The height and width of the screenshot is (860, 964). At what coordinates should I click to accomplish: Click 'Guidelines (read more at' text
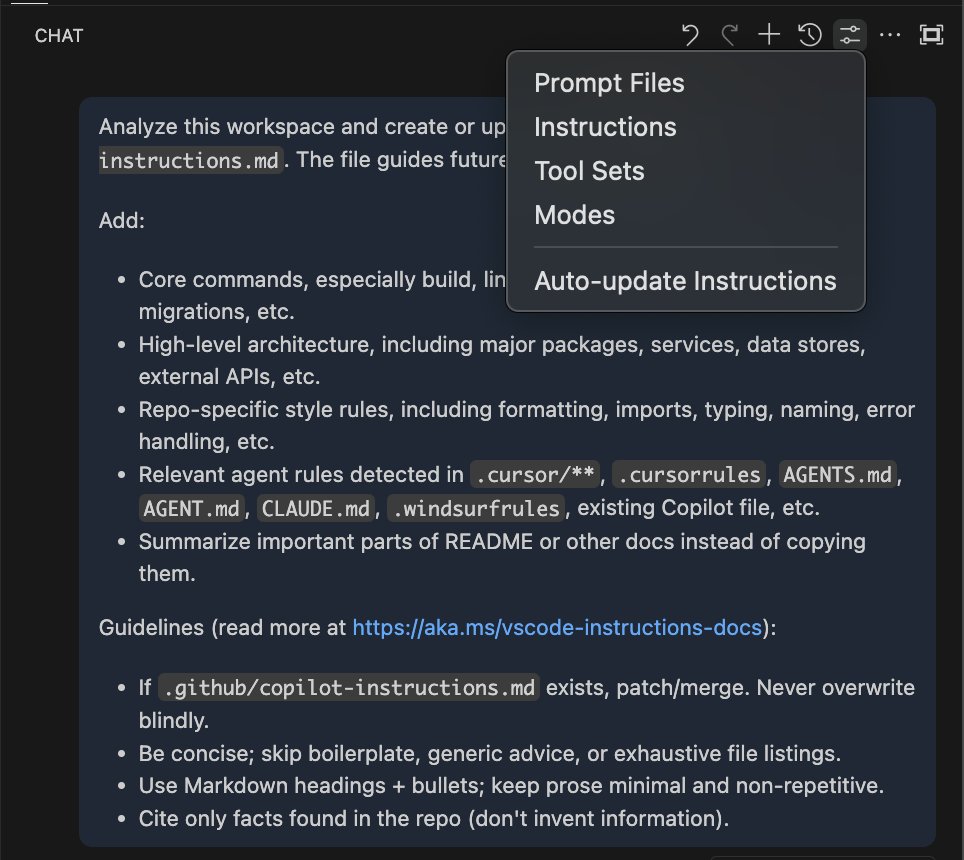(223, 628)
